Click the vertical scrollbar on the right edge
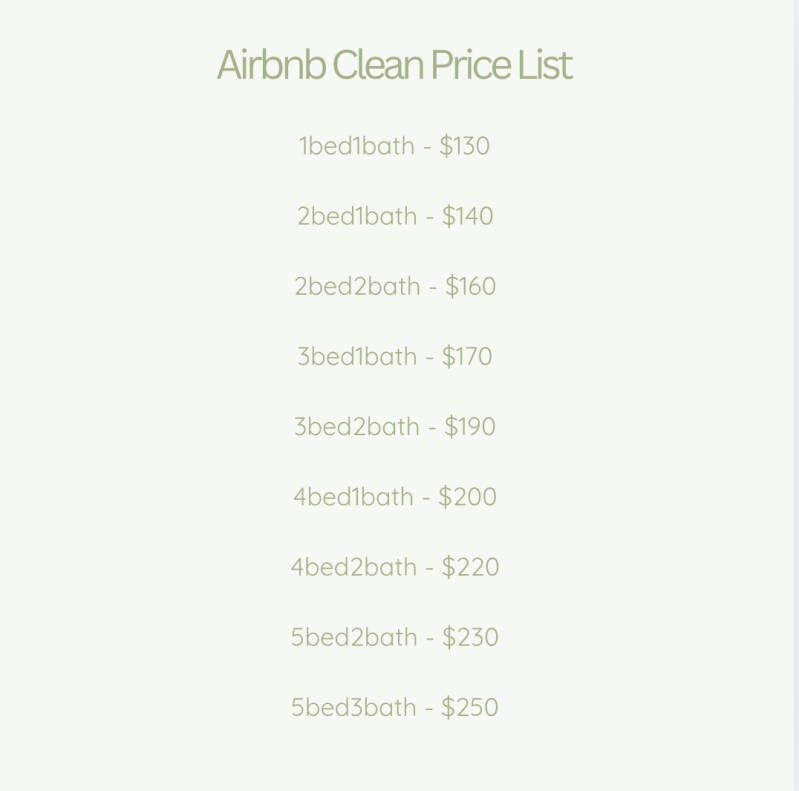 [x=796, y=395]
